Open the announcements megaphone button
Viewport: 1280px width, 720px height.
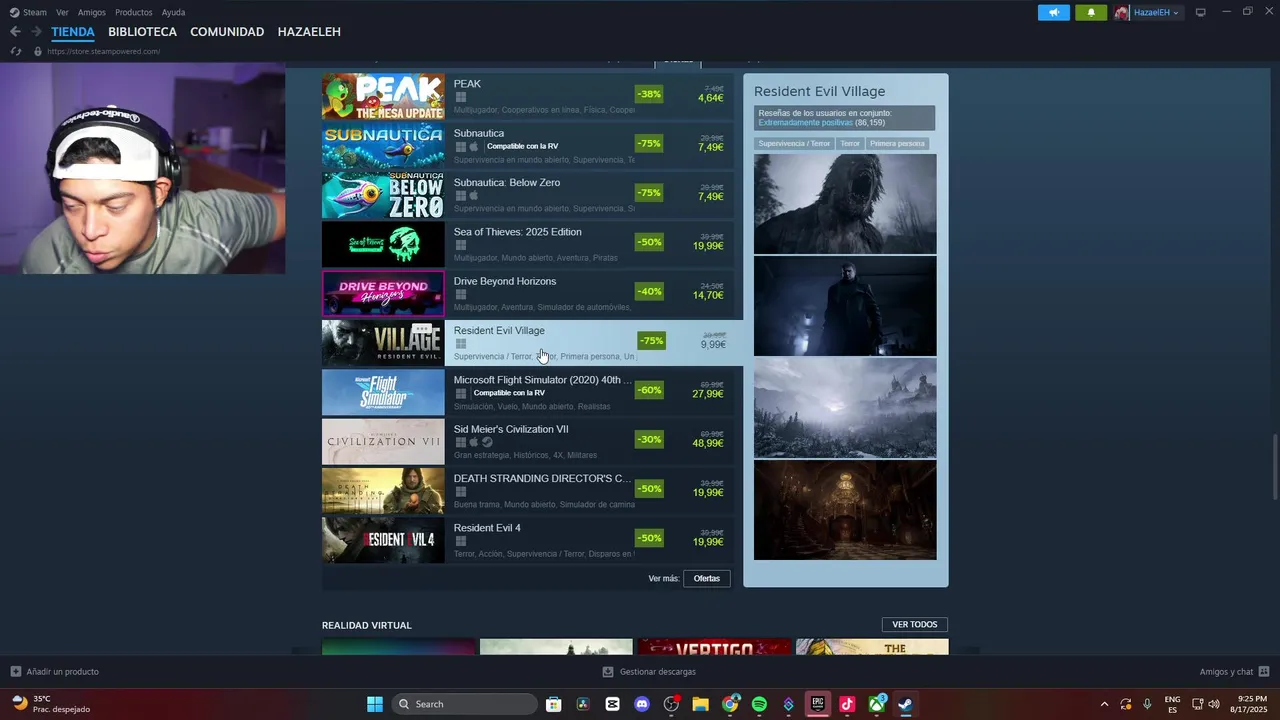(1054, 12)
